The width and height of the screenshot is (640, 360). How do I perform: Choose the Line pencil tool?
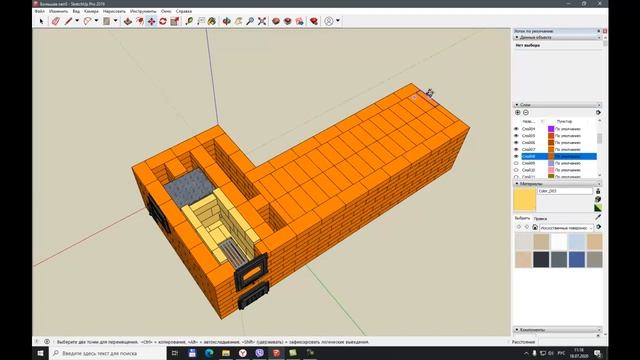[68, 21]
